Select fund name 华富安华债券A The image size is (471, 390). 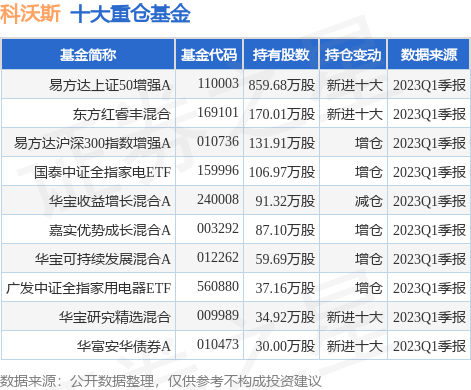[124, 346]
